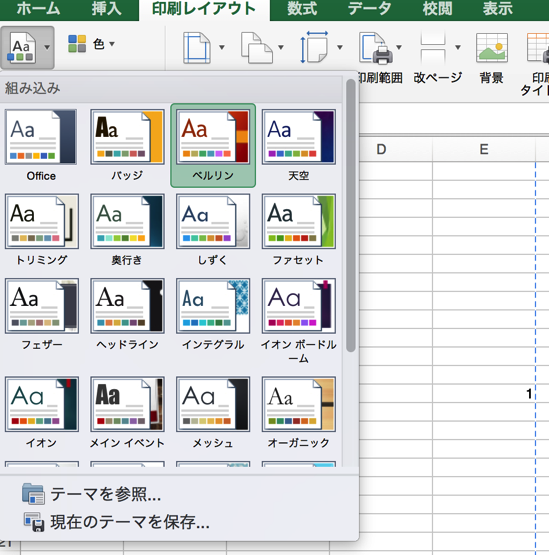Select the イオン theme
549x555 pixels.
(41, 413)
